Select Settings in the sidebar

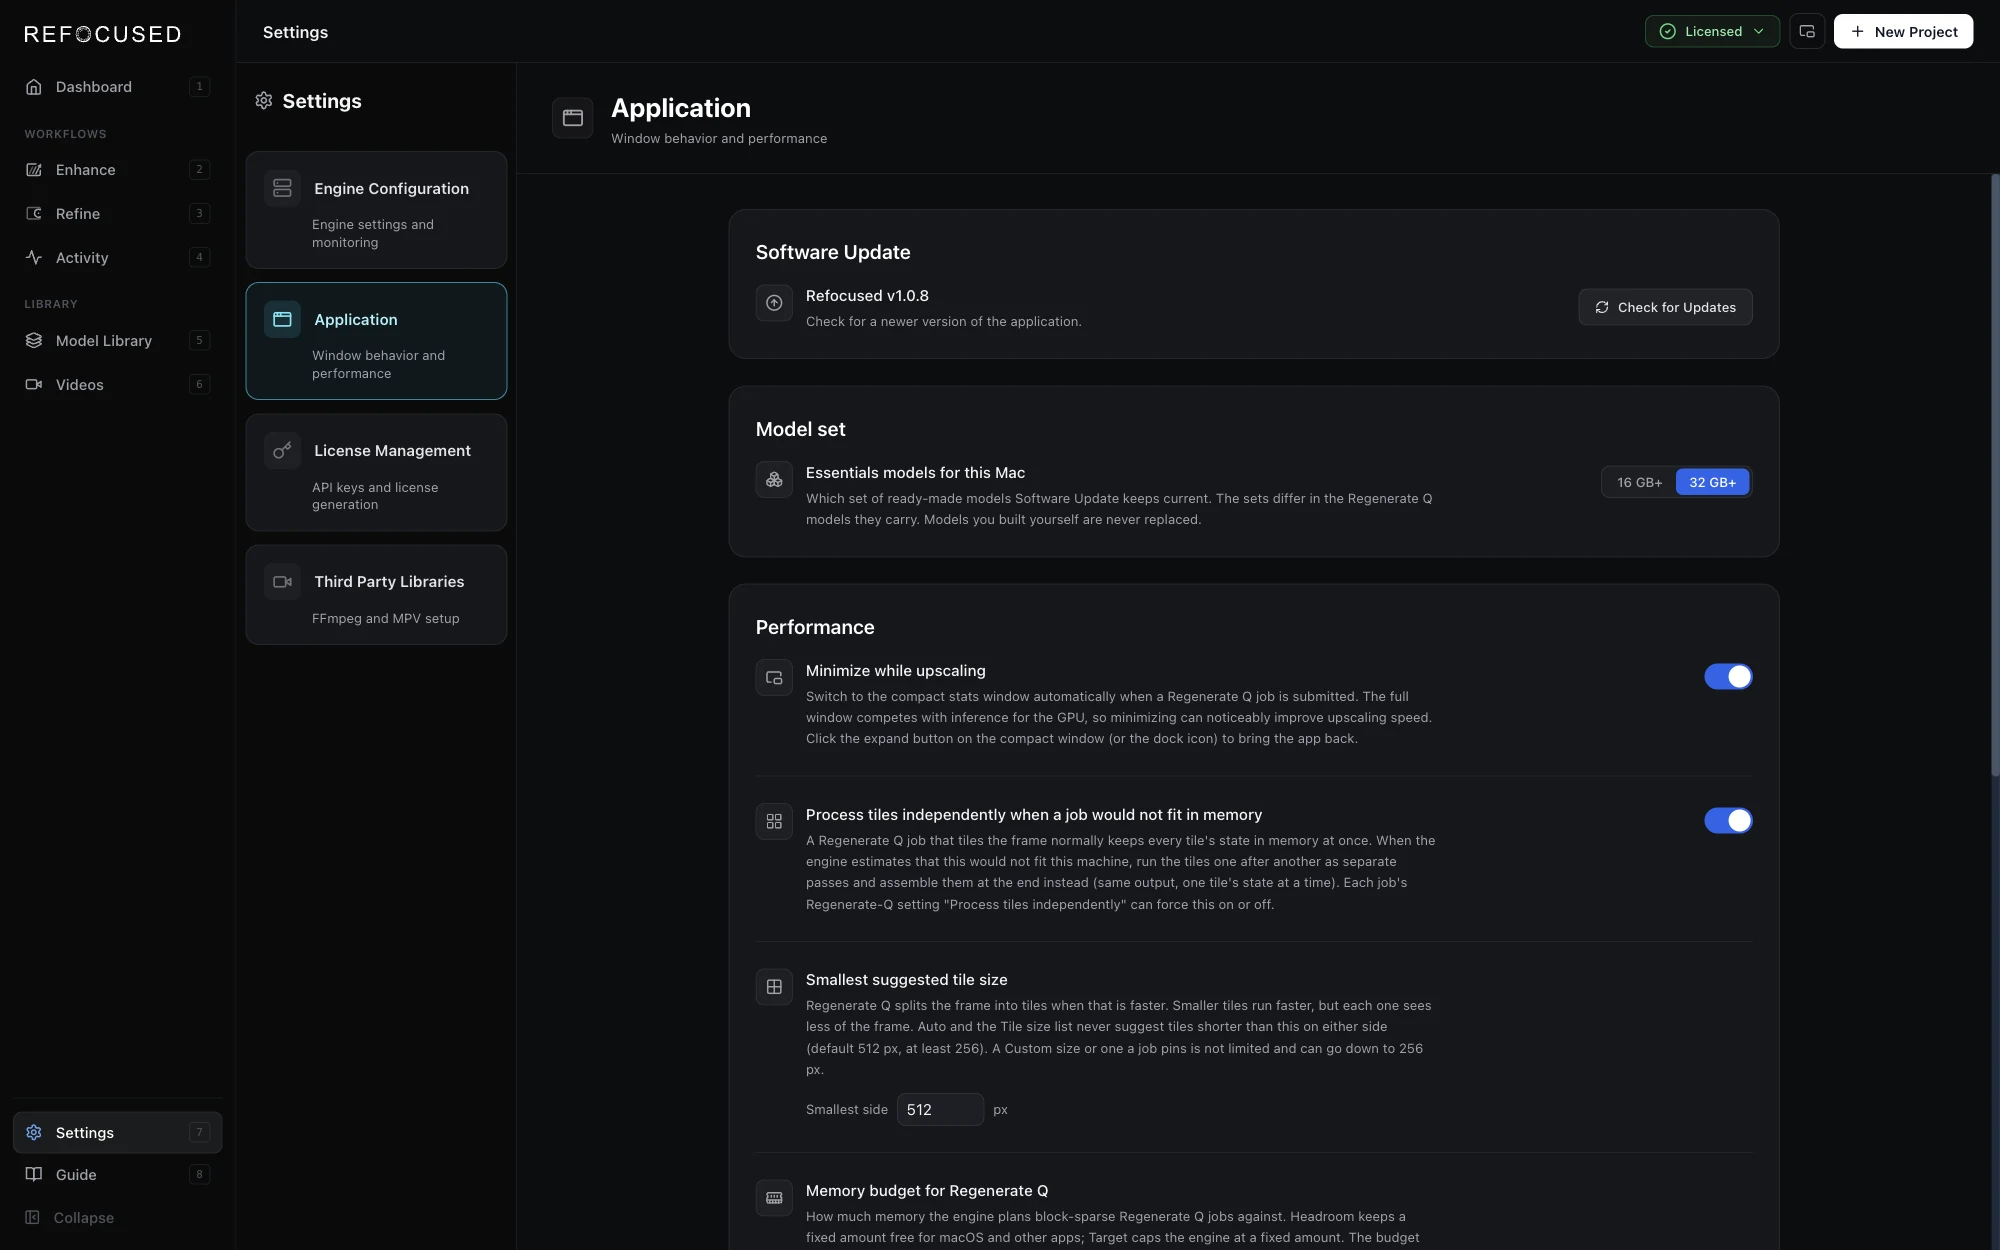point(117,1133)
